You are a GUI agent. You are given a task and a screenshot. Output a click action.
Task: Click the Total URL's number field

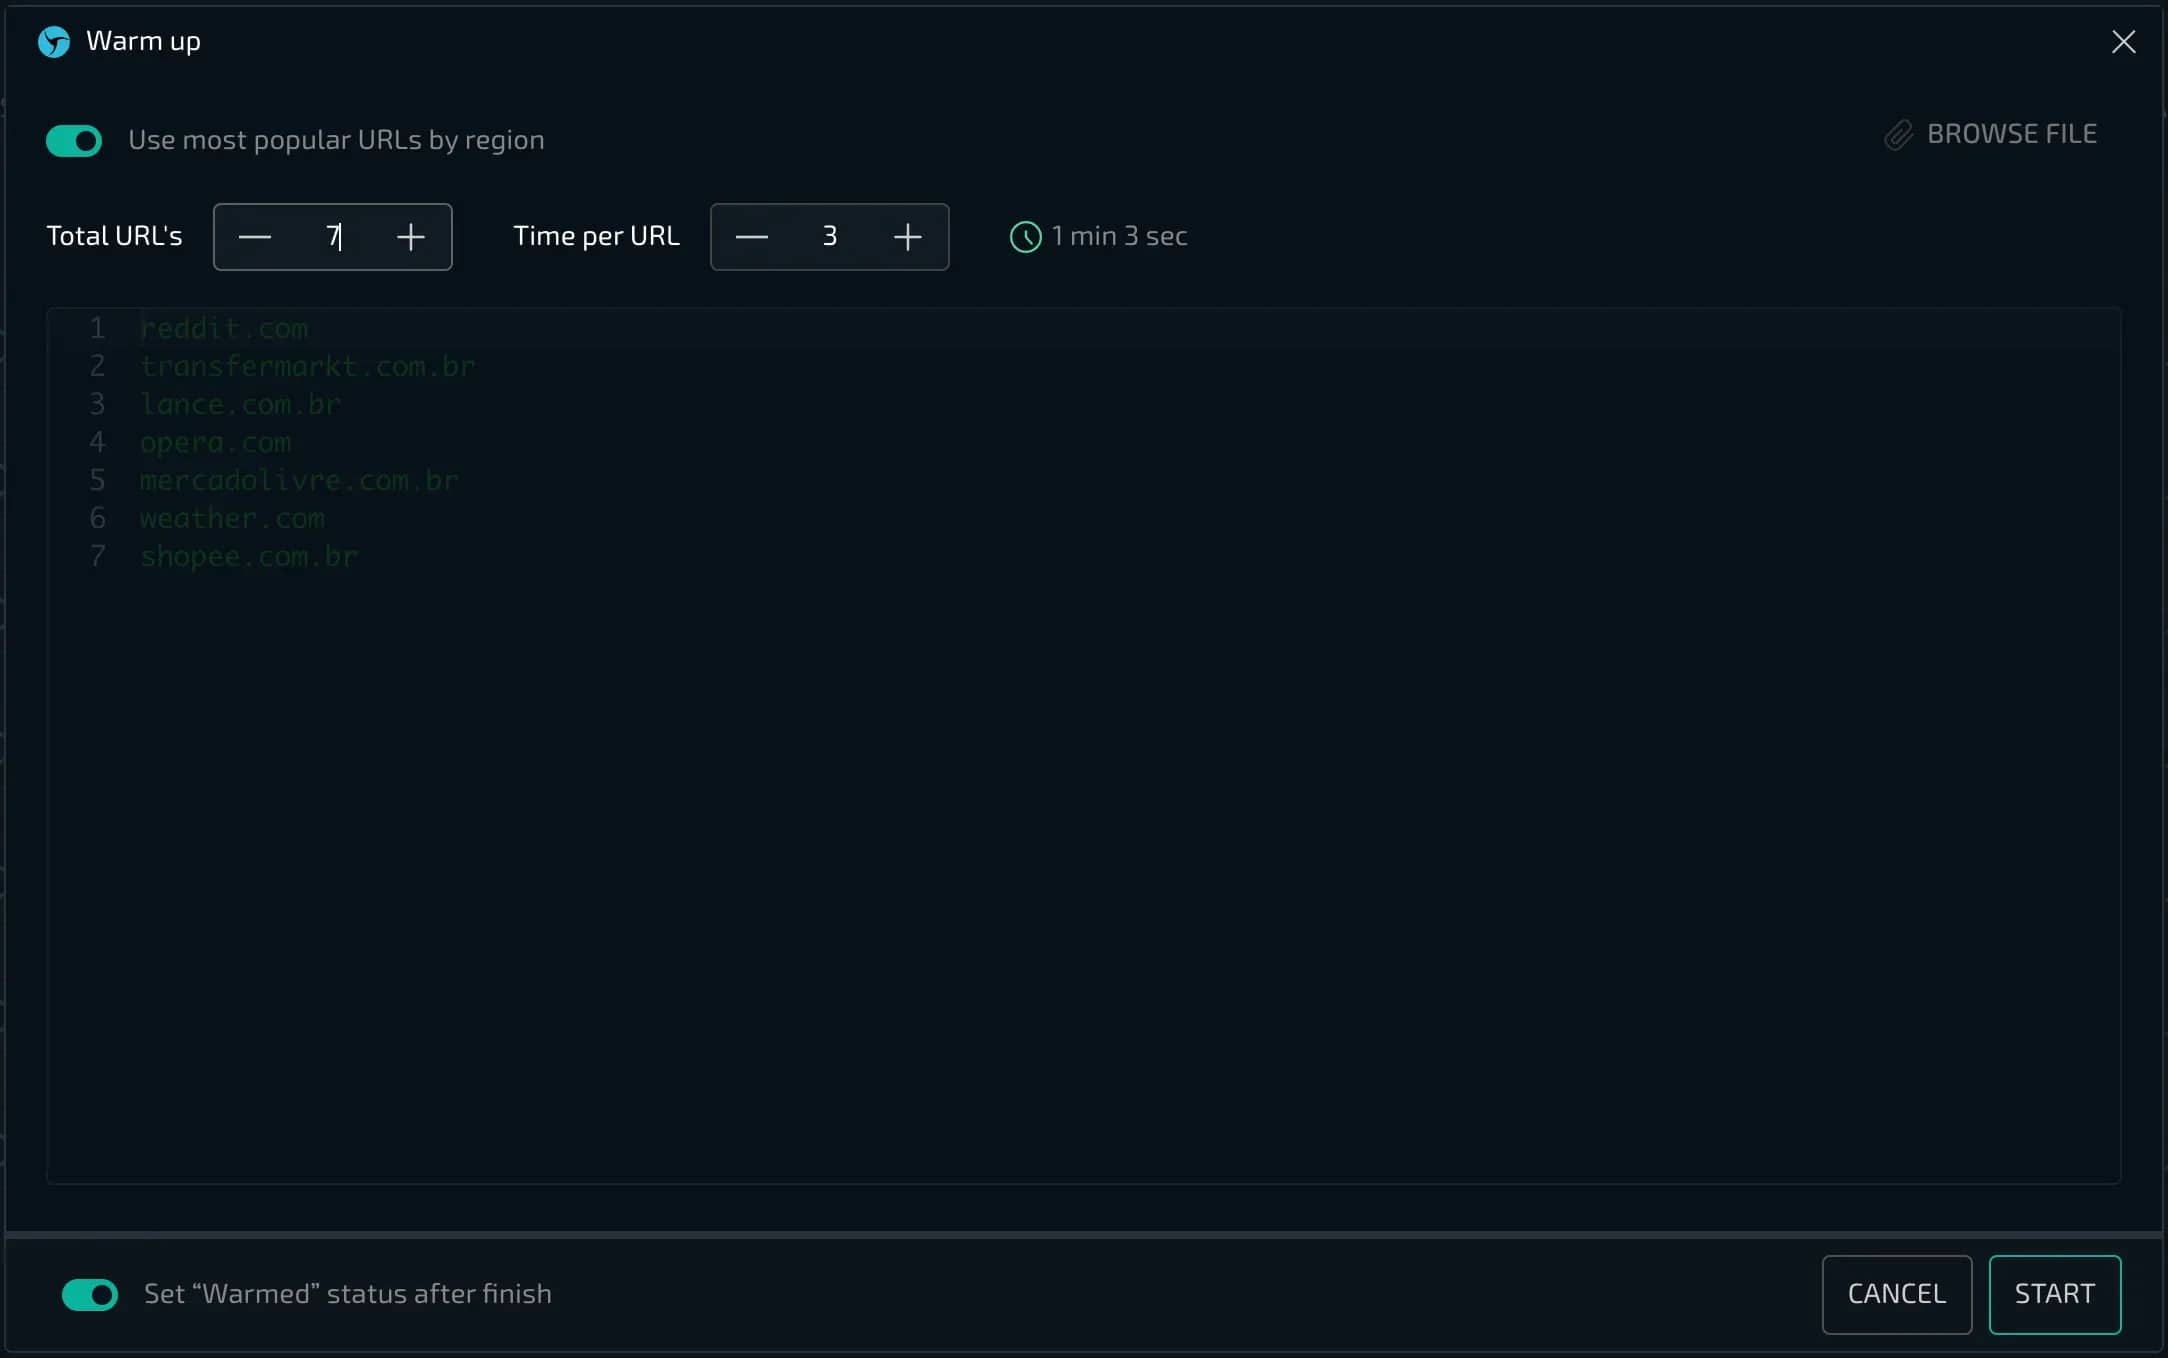(333, 237)
